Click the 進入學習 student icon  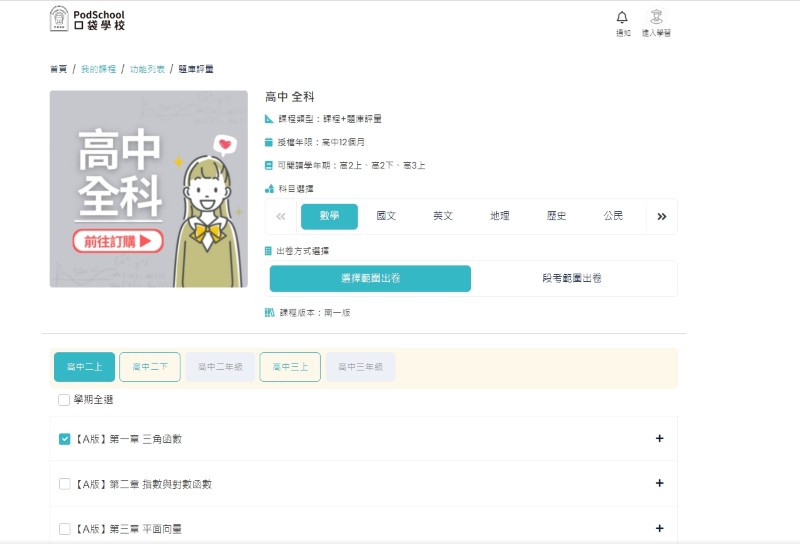(x=656, y=21)
